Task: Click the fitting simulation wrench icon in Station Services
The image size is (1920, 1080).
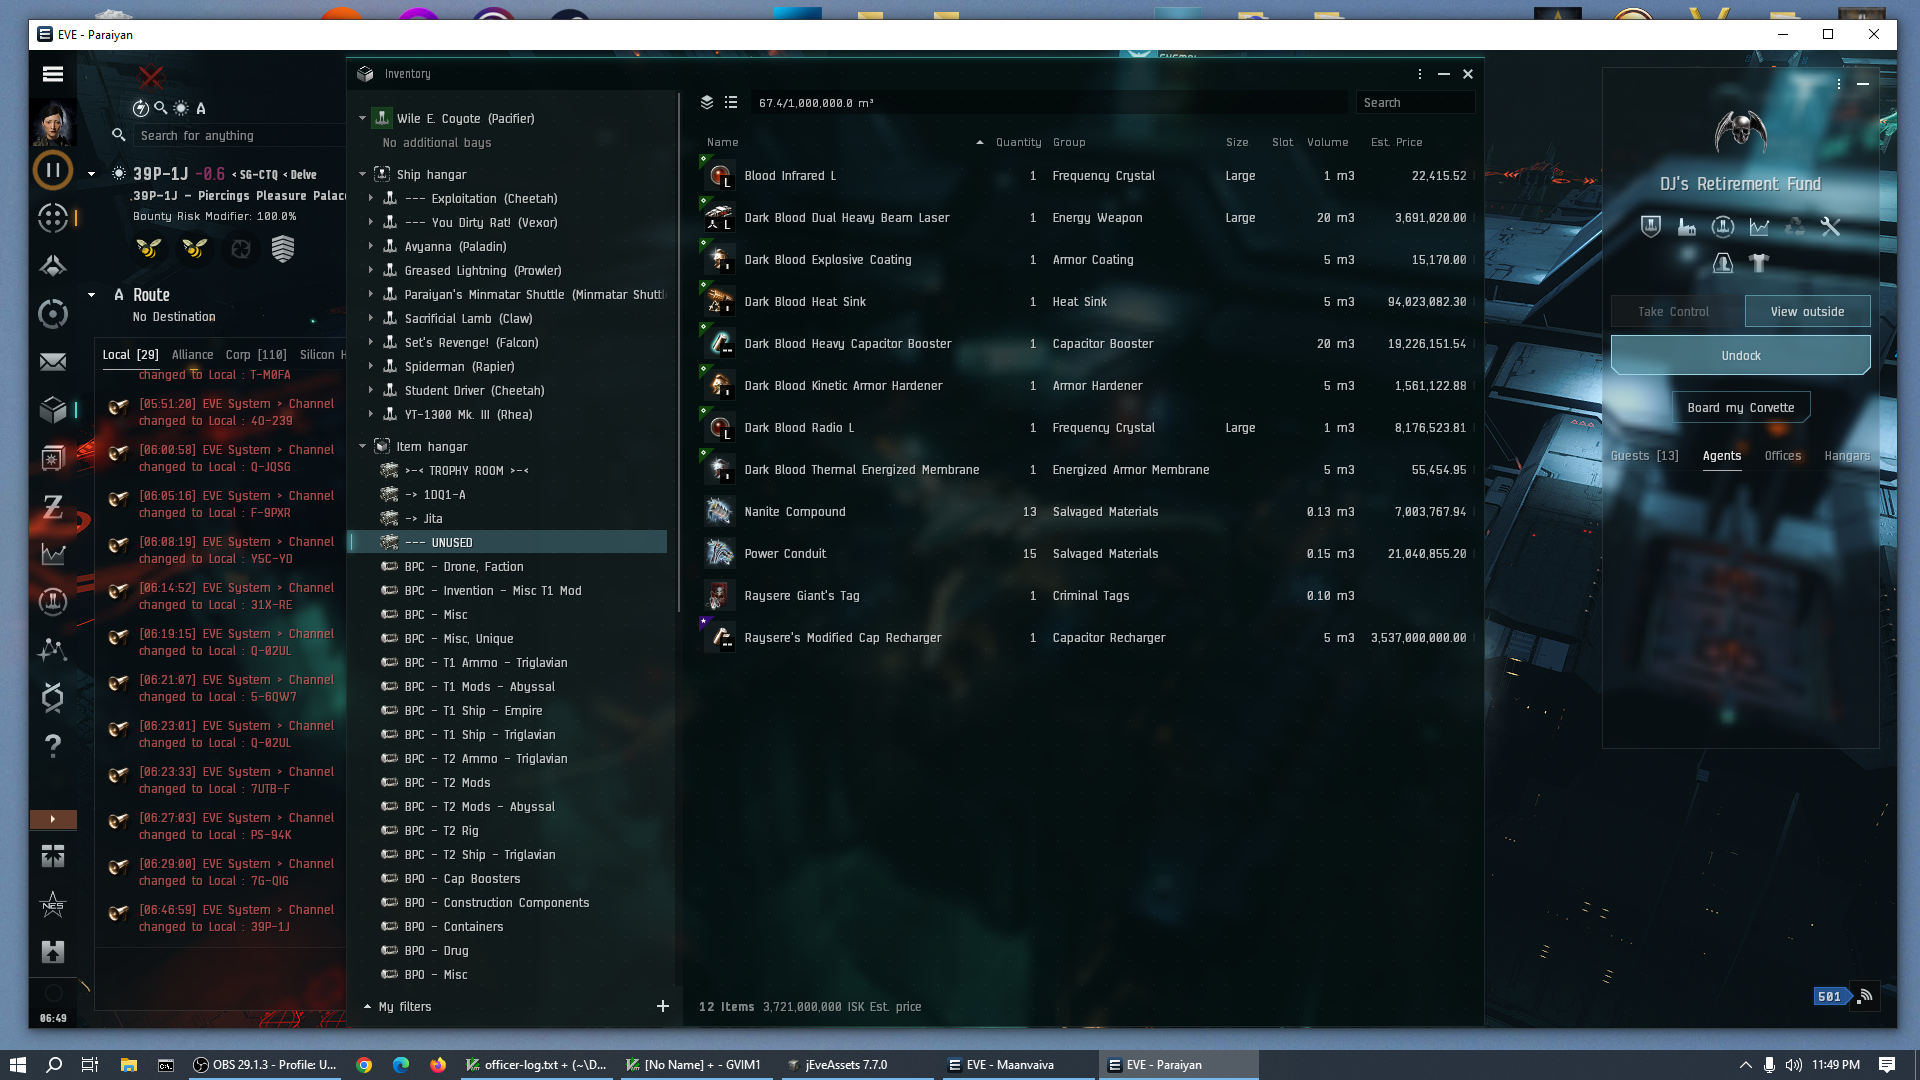Action: pyautogui.click(x=1830, y=227)
